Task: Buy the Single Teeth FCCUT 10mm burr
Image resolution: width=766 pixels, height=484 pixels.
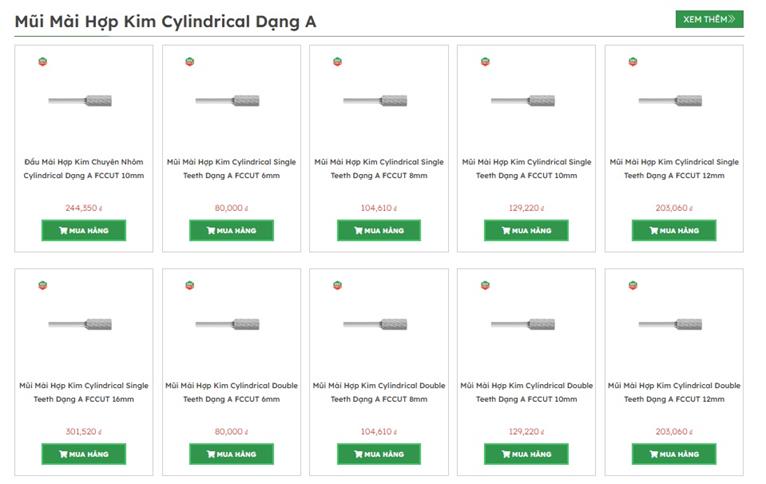Action: pos(526,230)
